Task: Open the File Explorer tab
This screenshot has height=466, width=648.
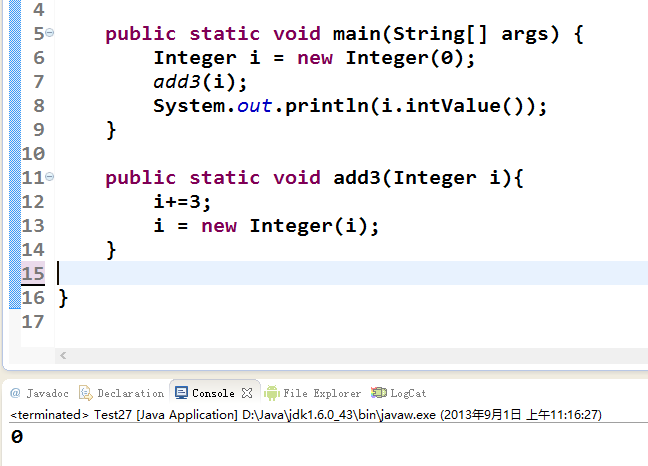Action: (322, 393)
